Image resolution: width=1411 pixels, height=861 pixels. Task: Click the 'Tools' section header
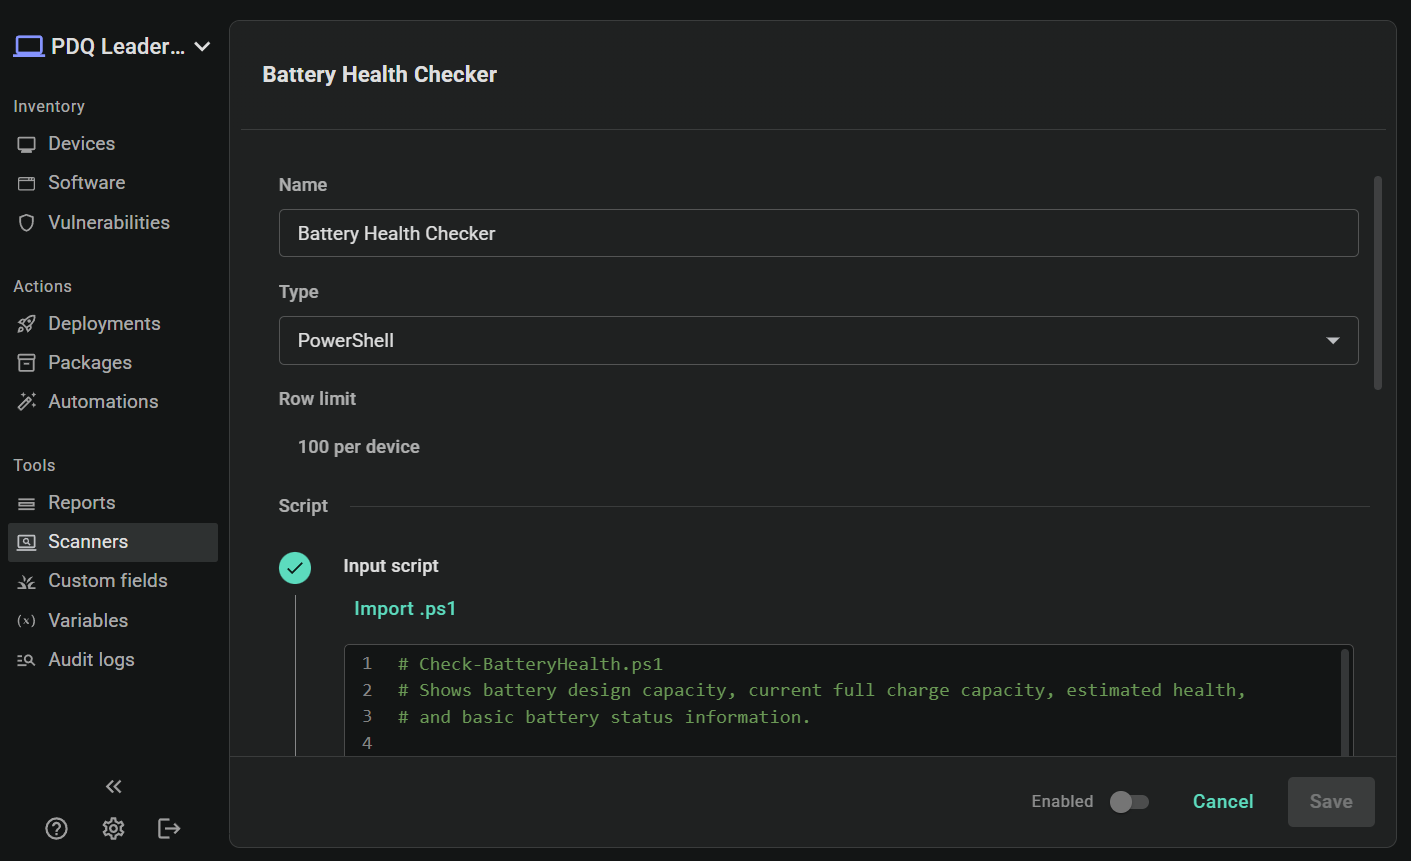(x=34, y=466)
